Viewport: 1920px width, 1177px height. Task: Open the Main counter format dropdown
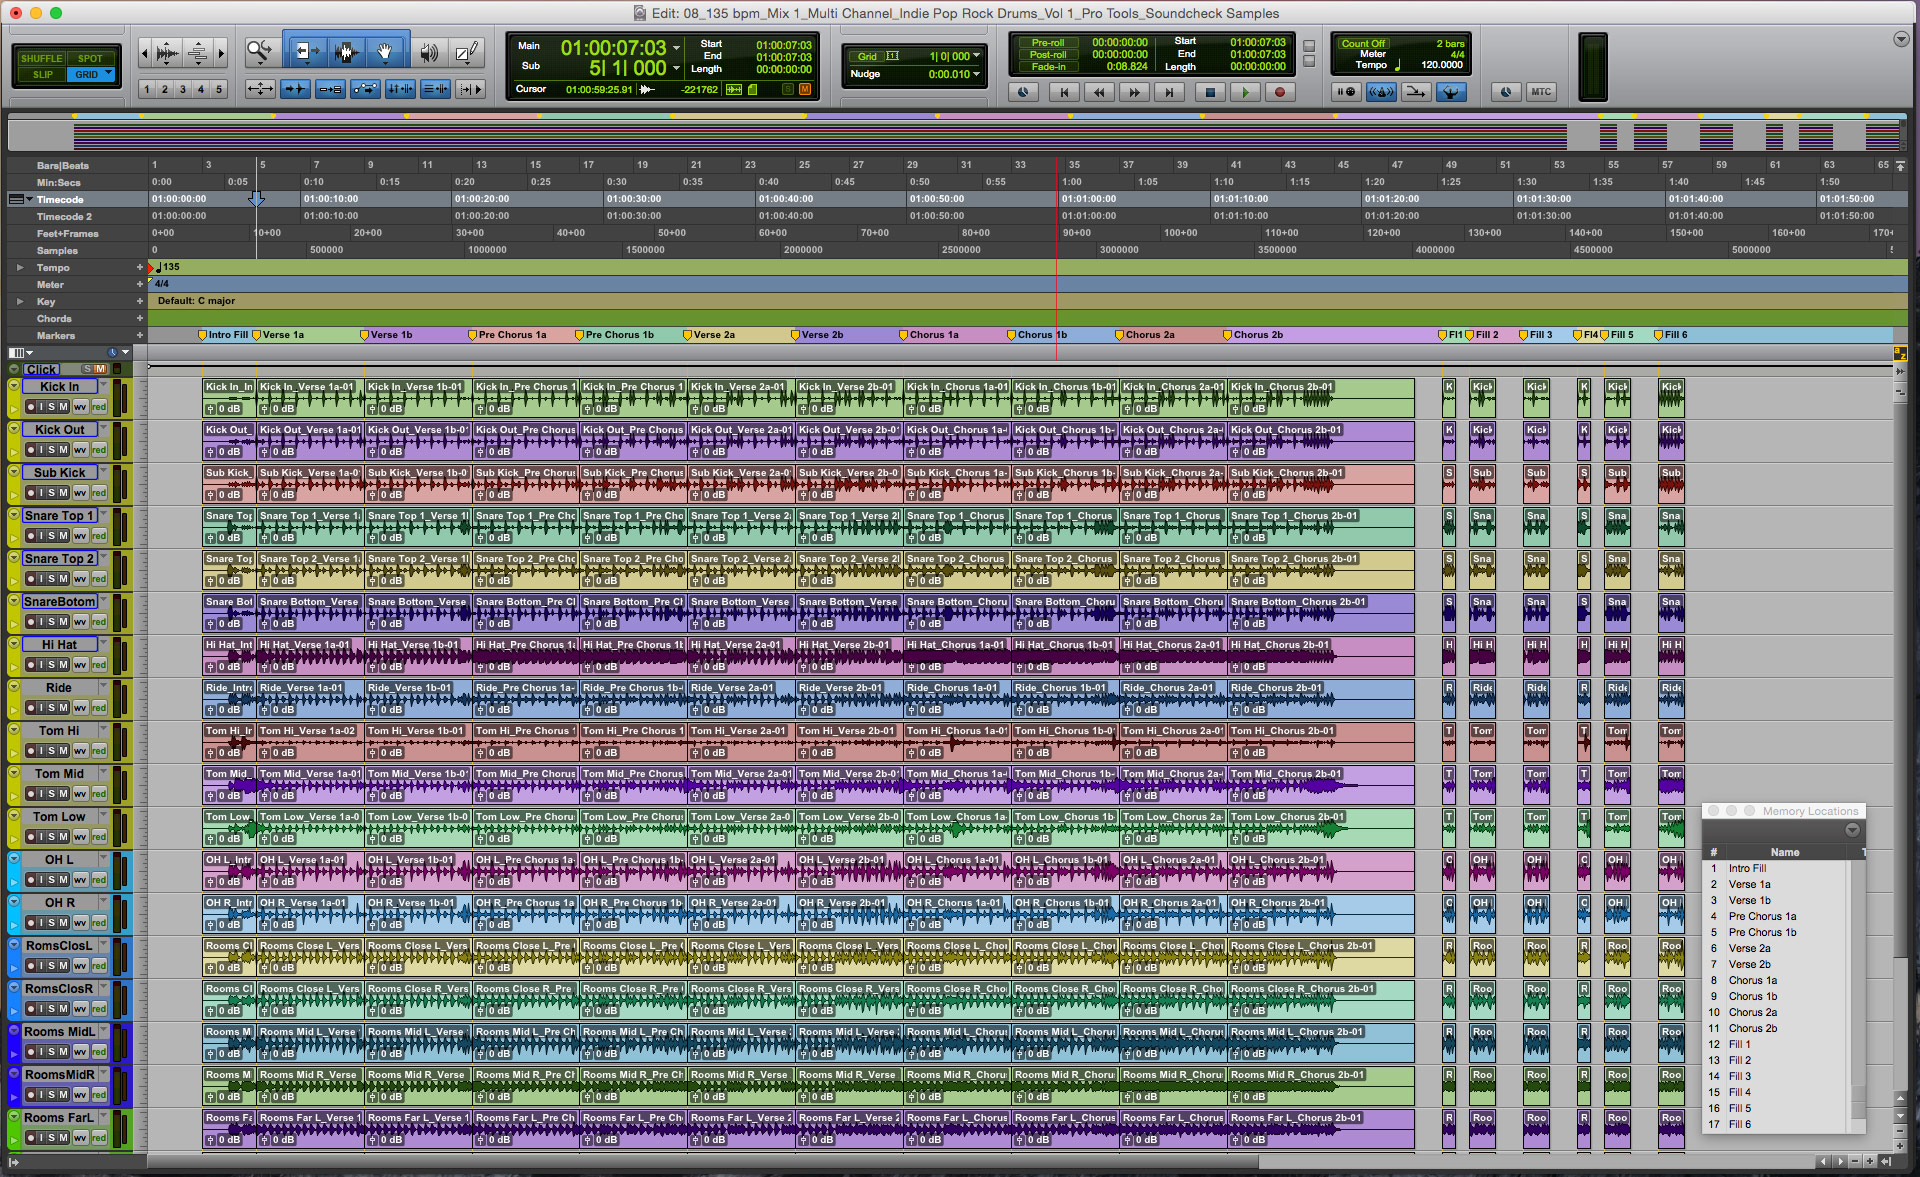point(677,47)
